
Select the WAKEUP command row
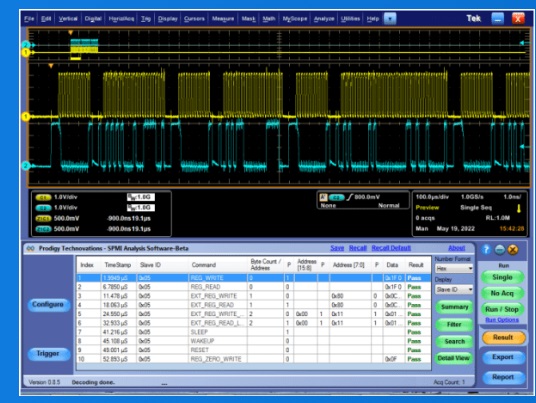pos(254,341)
